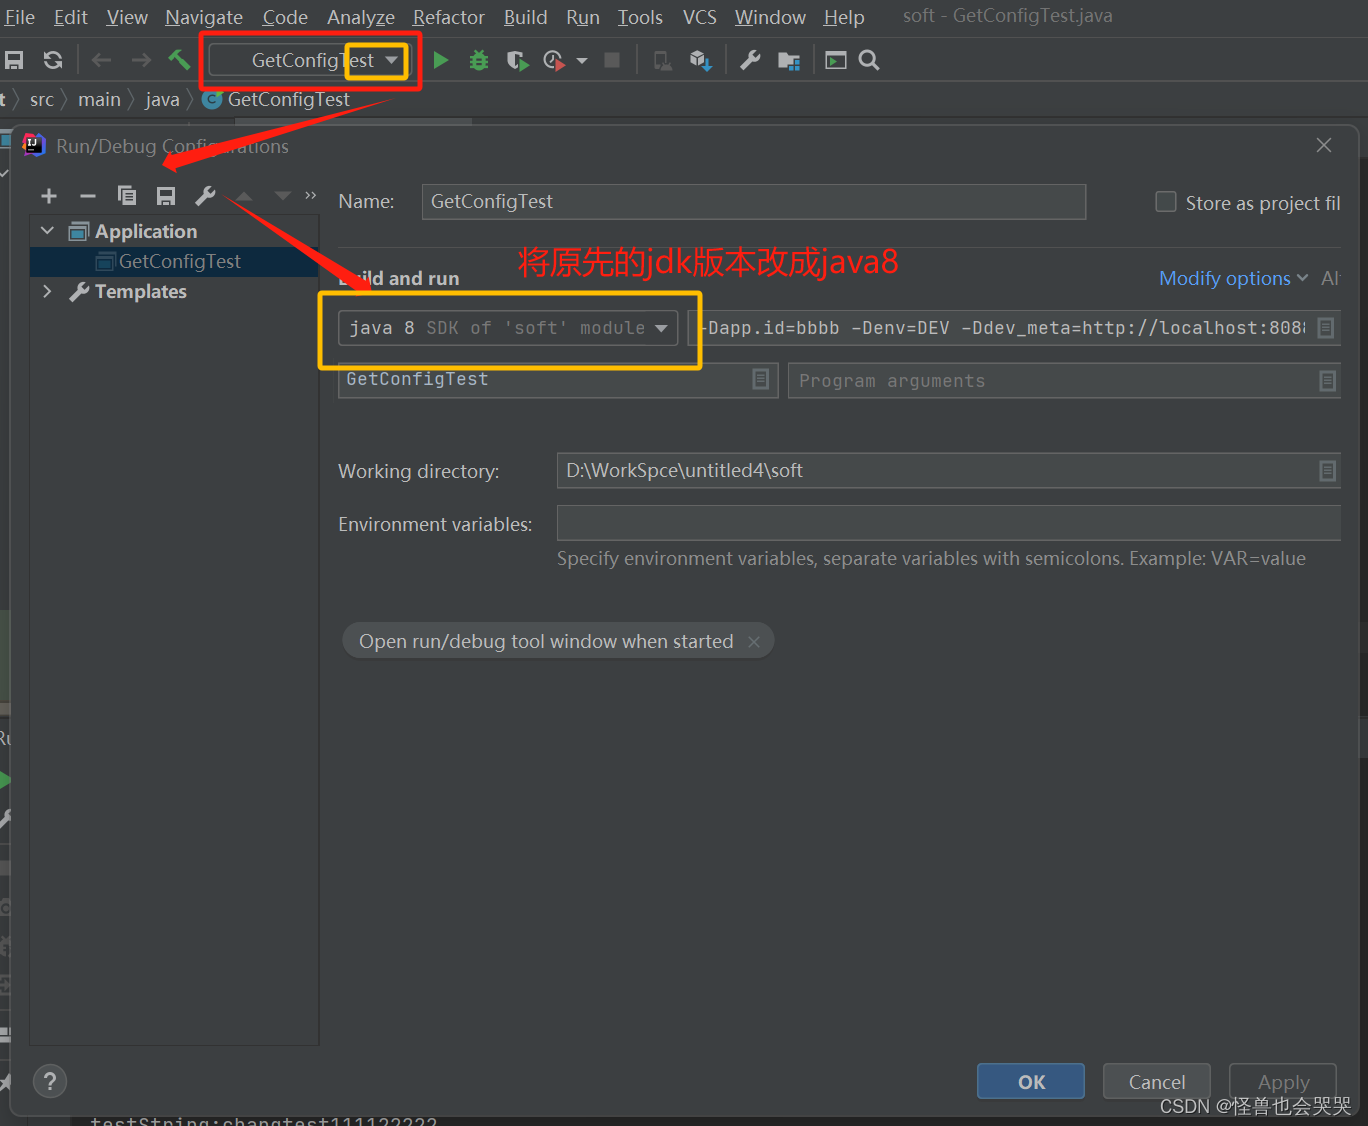Save the configuration with floppy disk icon
Image resolution: width=1368 pixels, height=1126 pixels.
click(166, 195)
